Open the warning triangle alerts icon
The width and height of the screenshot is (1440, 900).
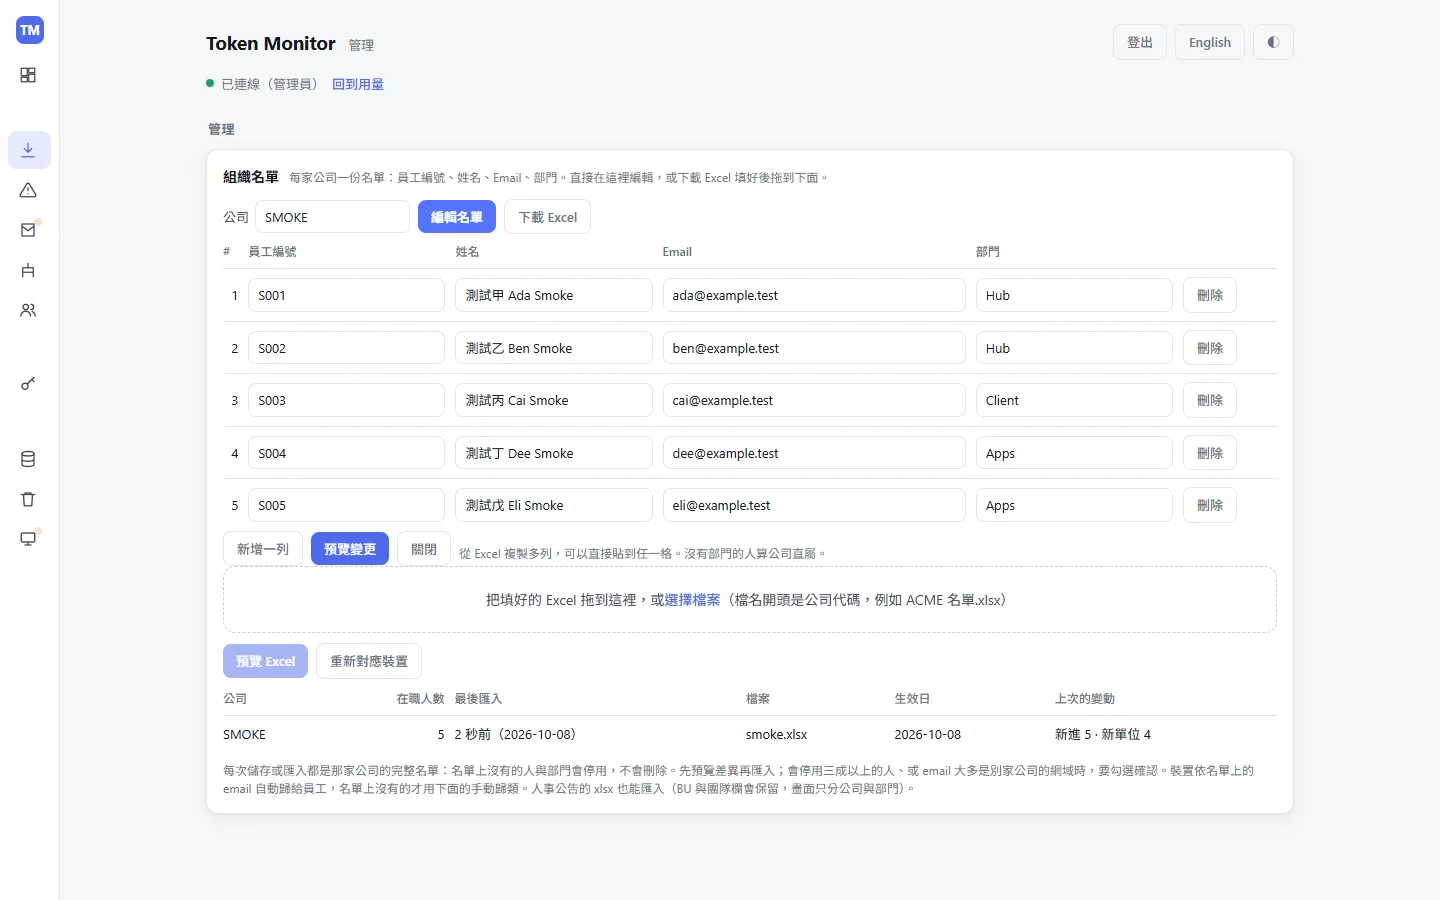point(28,190)
